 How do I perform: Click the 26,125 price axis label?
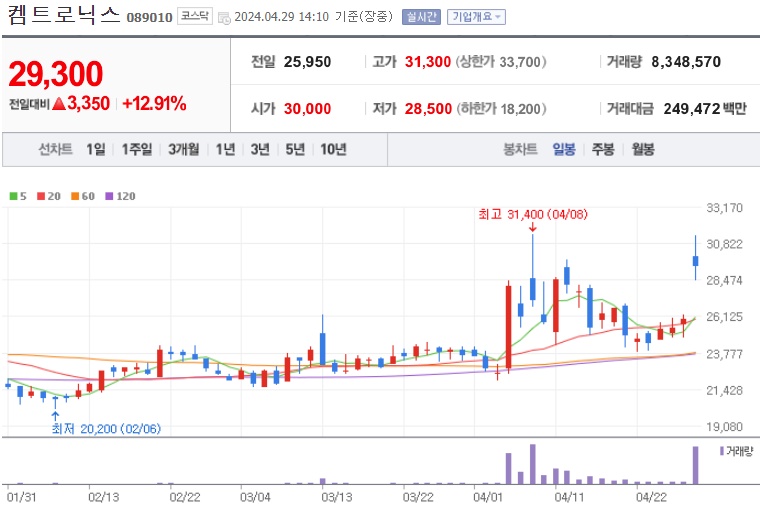[x=724, y=317]
